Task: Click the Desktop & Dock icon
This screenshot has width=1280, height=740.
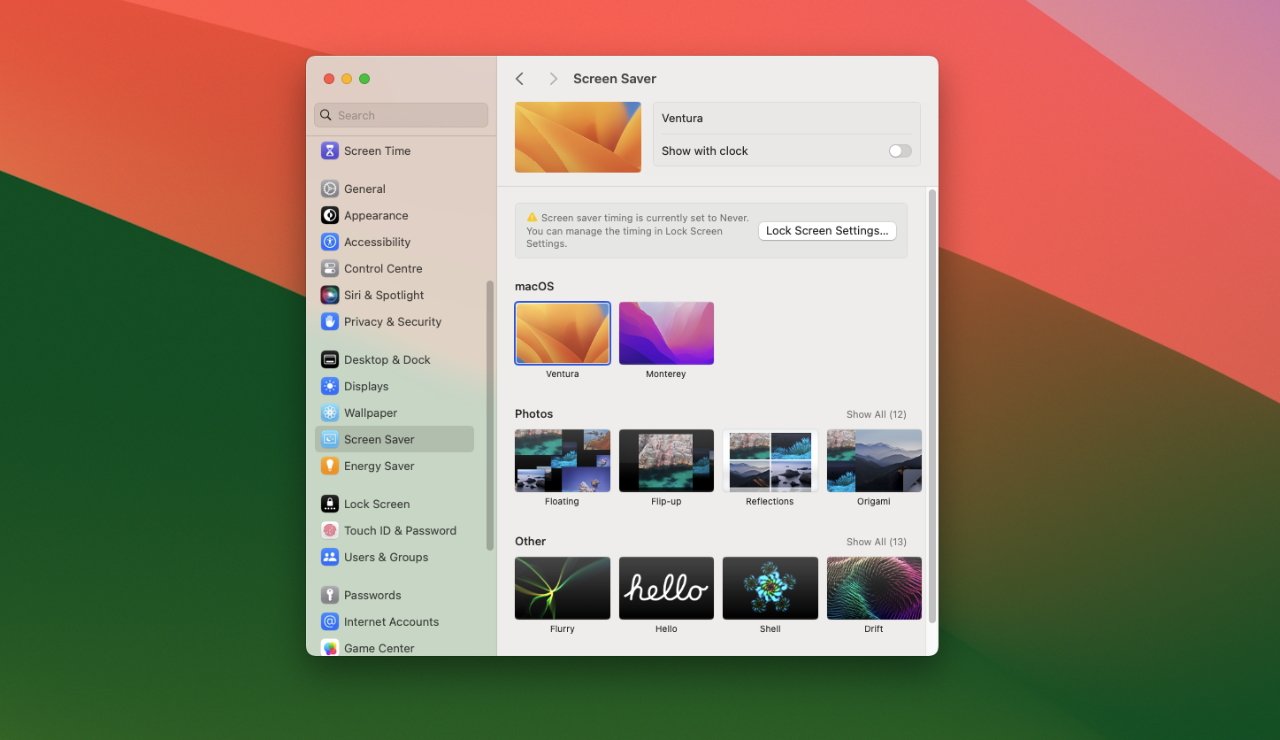Action: point(330,360)
